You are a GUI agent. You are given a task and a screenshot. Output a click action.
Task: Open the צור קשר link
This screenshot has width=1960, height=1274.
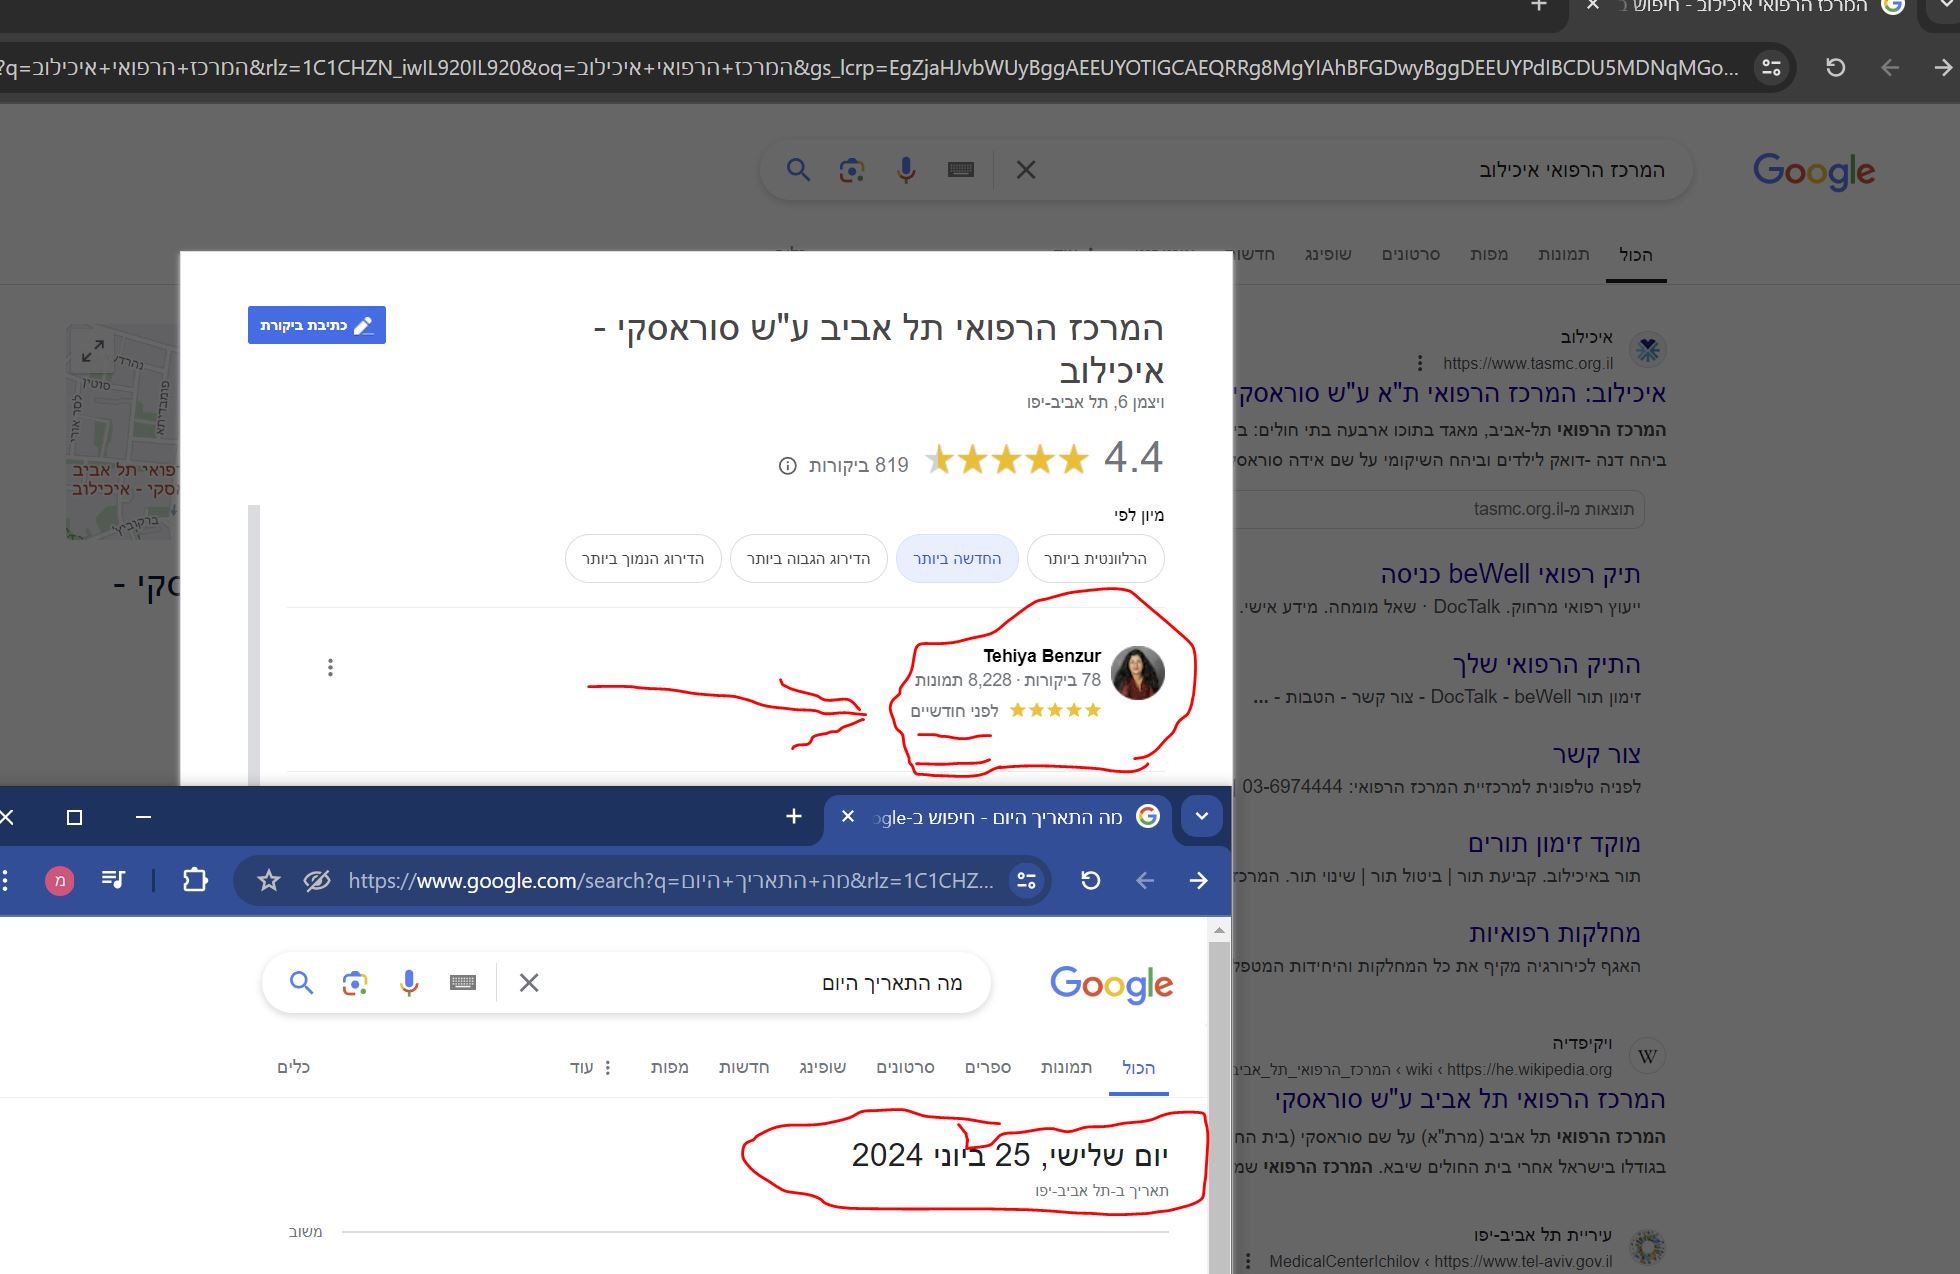click(1596, 754)
